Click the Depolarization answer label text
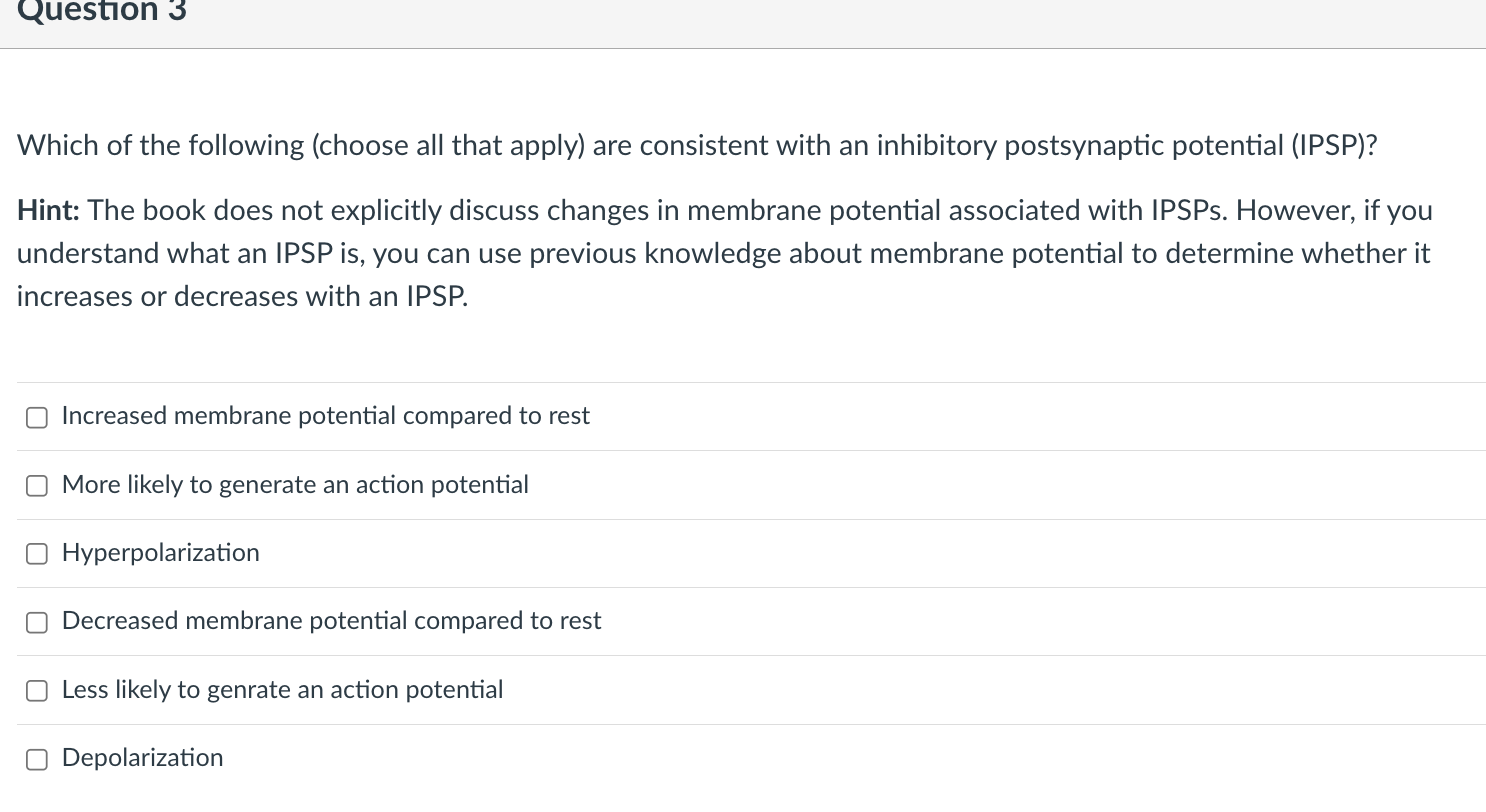This screenshot has height=812, width=1486. pyautogui.click(x=142, y=757)
